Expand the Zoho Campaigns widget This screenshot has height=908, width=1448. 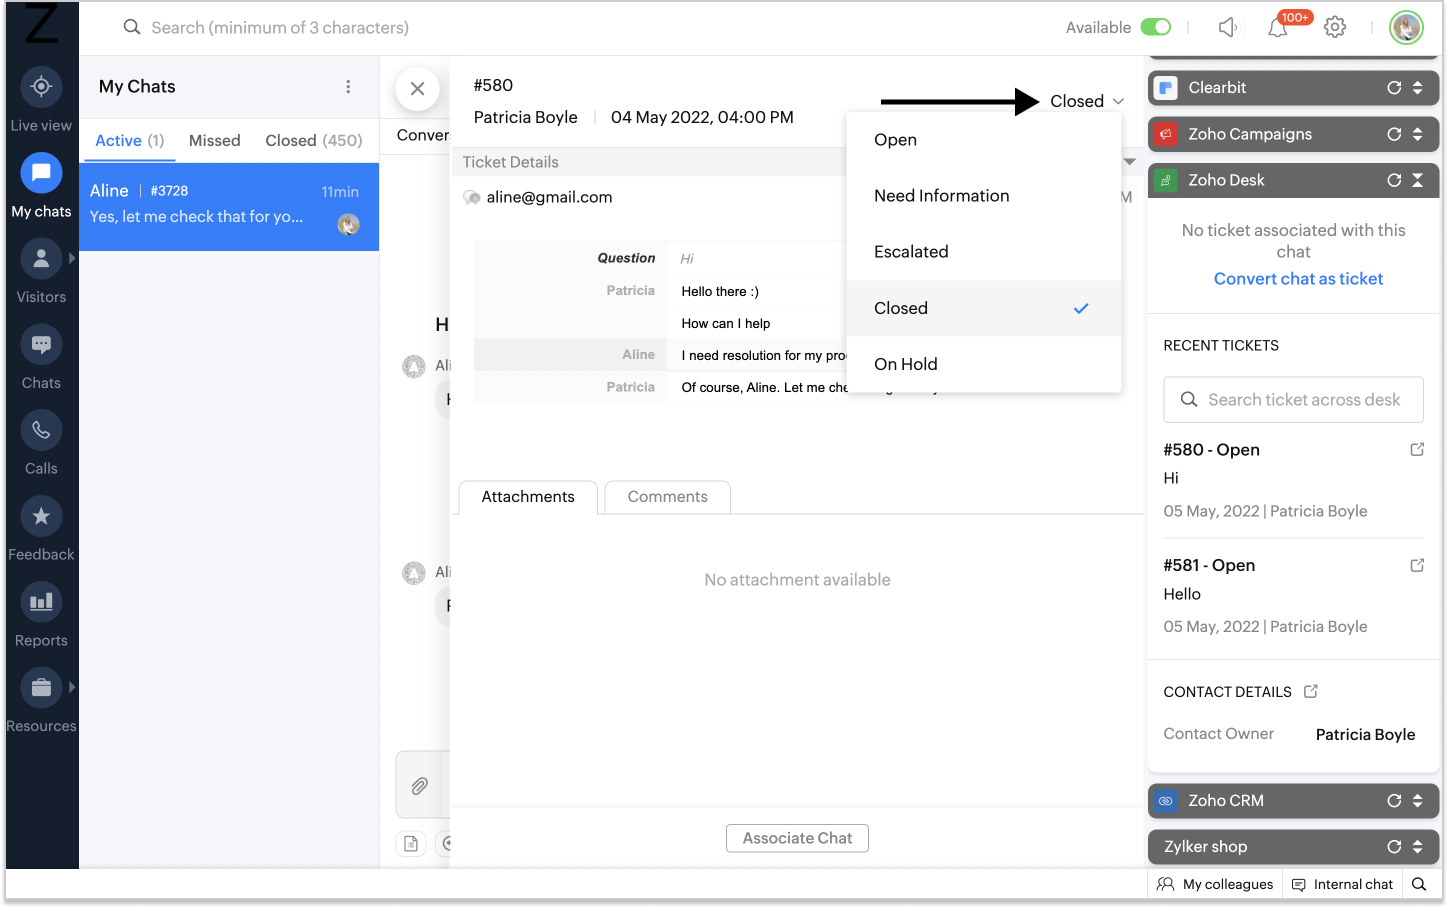(x=1418, y=134)
